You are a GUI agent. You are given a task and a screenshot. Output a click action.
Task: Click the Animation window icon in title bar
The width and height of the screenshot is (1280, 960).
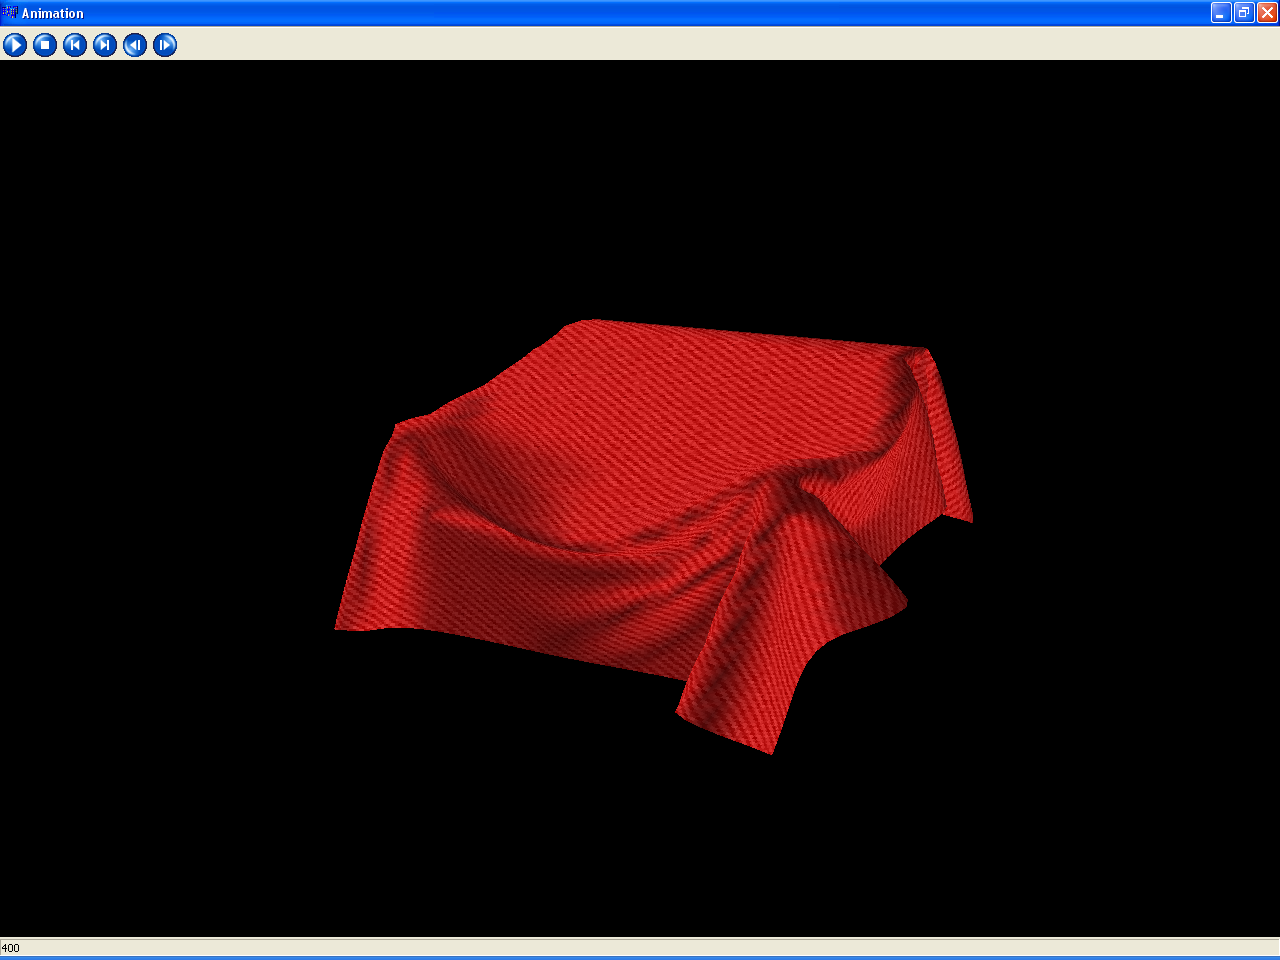tap(10, 13)
